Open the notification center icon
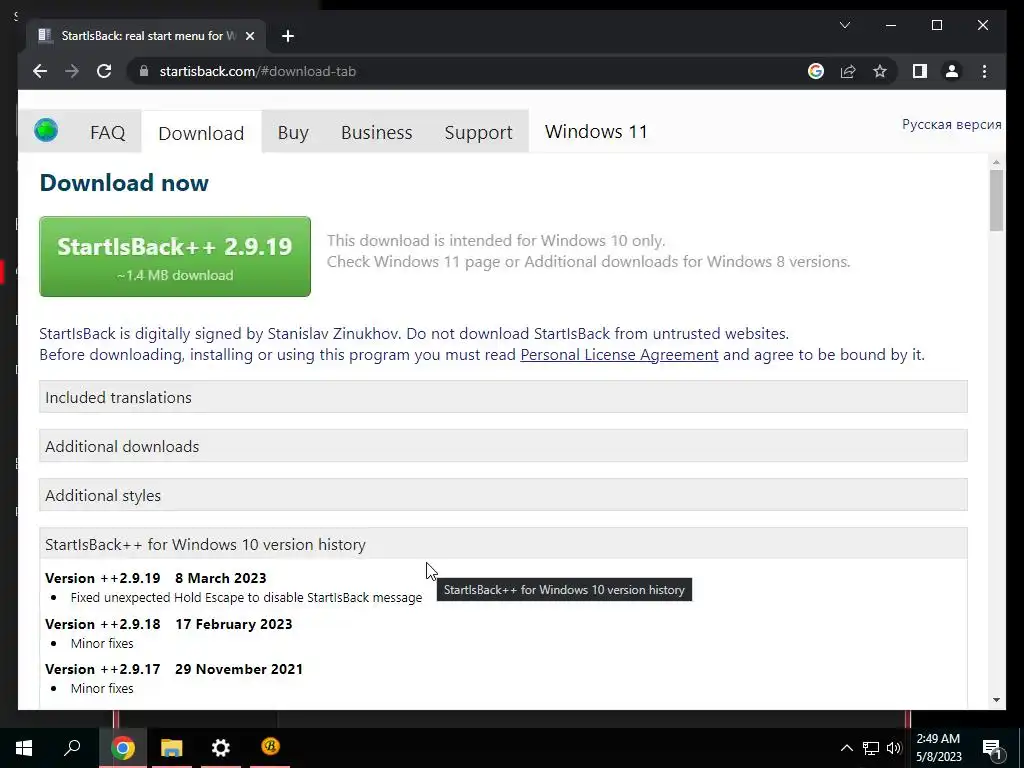The width and height of the screenshot is (1024, 768). point(992,749)
